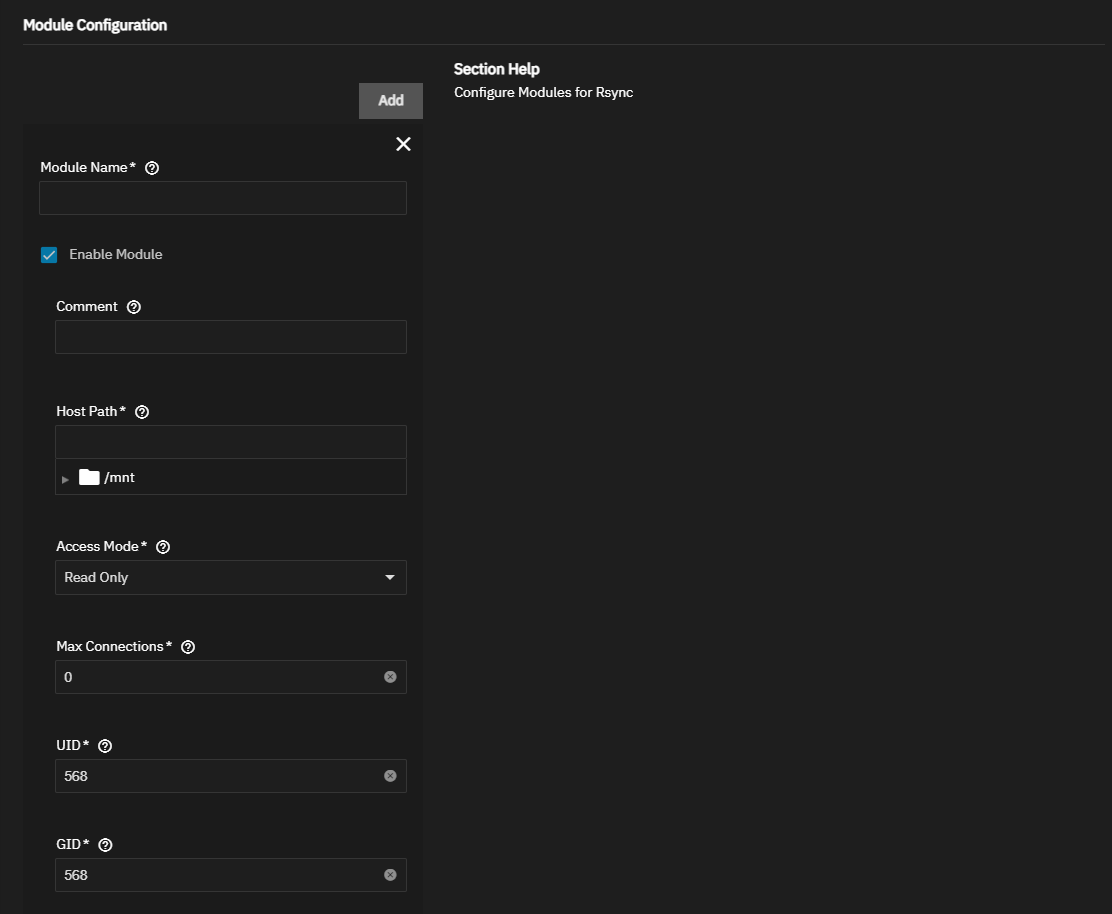Clear the UID field value
1112x914 pixels.
click(x=390, y=776)
